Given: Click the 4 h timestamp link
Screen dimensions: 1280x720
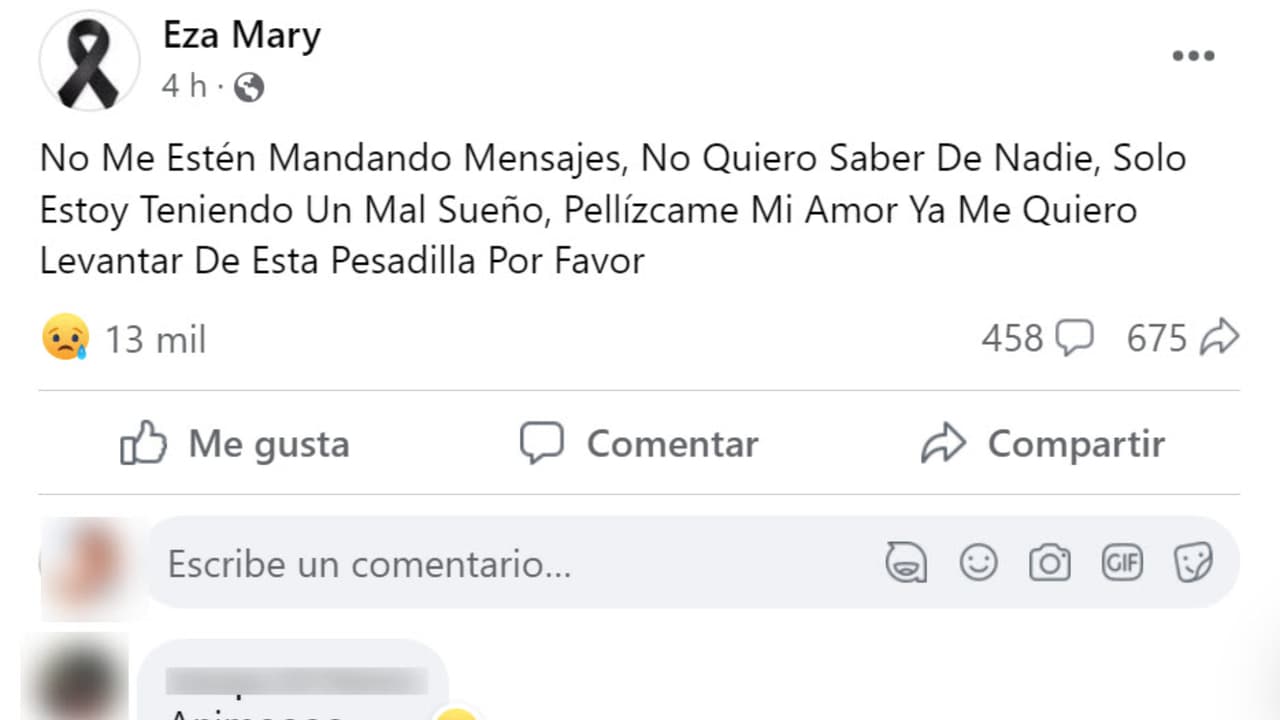Looking at the screenshot, I should tap(180, 87).
